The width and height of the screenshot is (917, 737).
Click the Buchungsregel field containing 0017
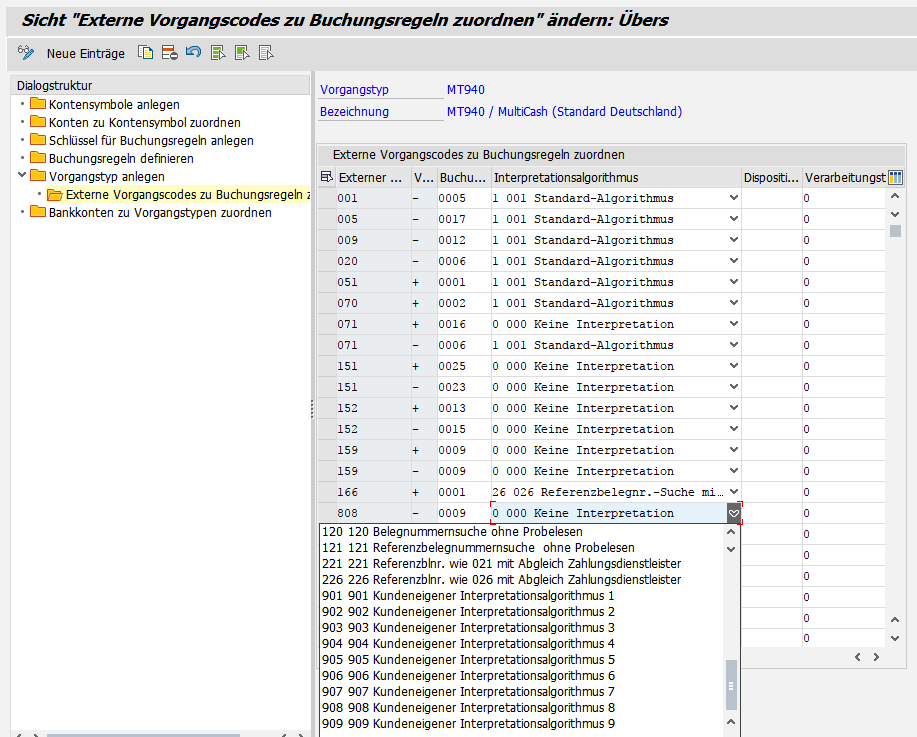pyautogui.click(x=452, y=219)
